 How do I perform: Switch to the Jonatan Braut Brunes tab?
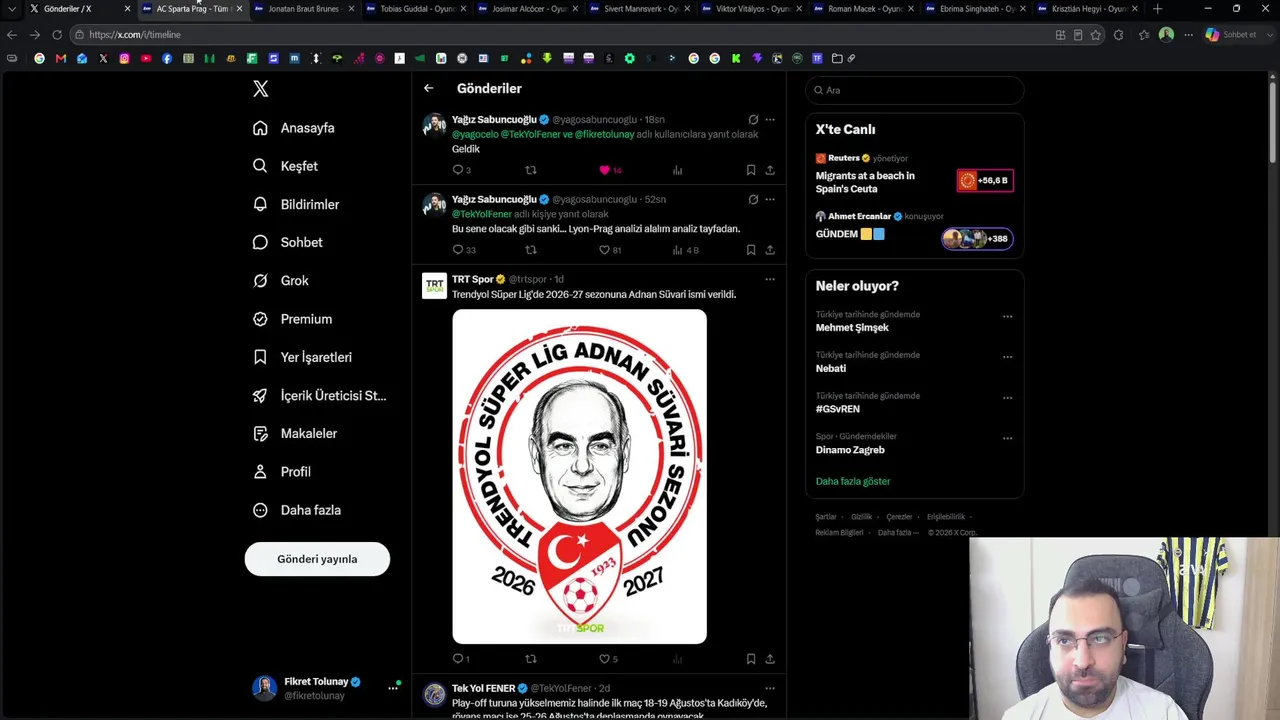(x=302, y=9)
